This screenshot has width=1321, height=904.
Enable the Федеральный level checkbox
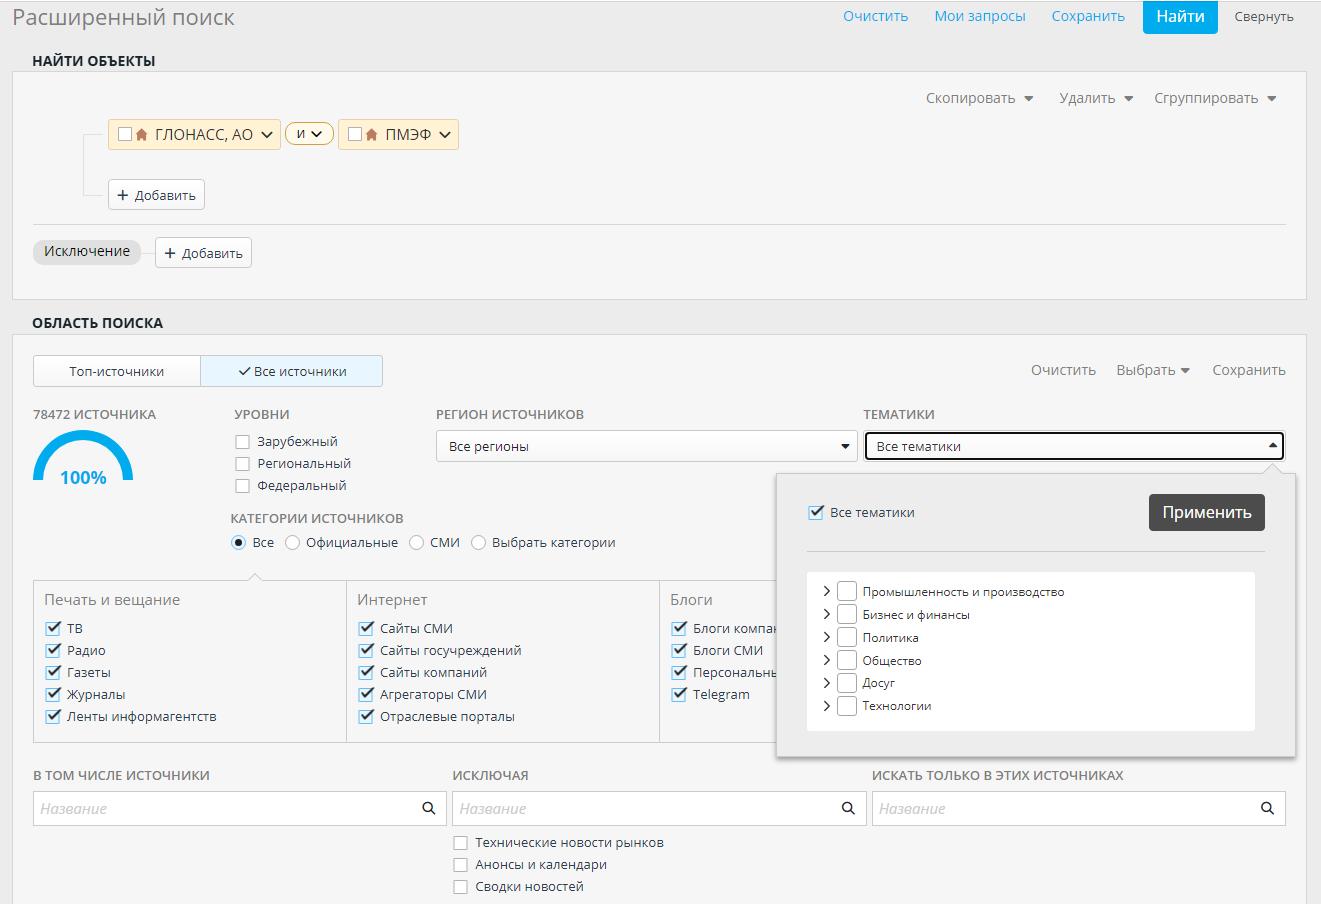click(x=242, y=486)
